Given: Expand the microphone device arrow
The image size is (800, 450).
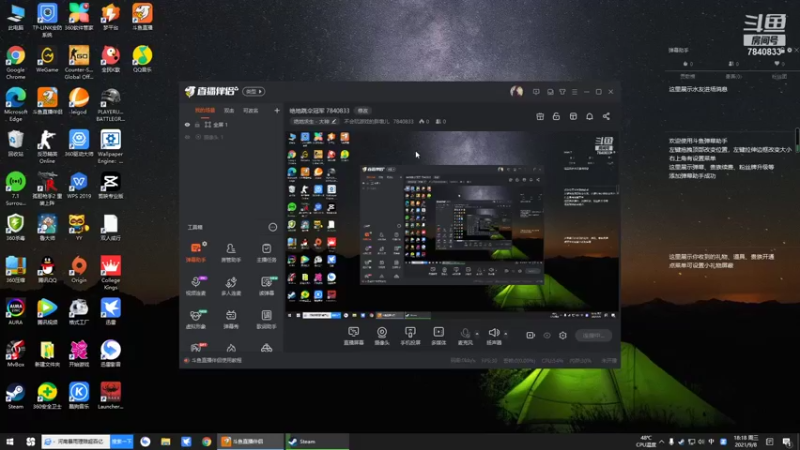Looking at the screenshot, I should (477, 334).
